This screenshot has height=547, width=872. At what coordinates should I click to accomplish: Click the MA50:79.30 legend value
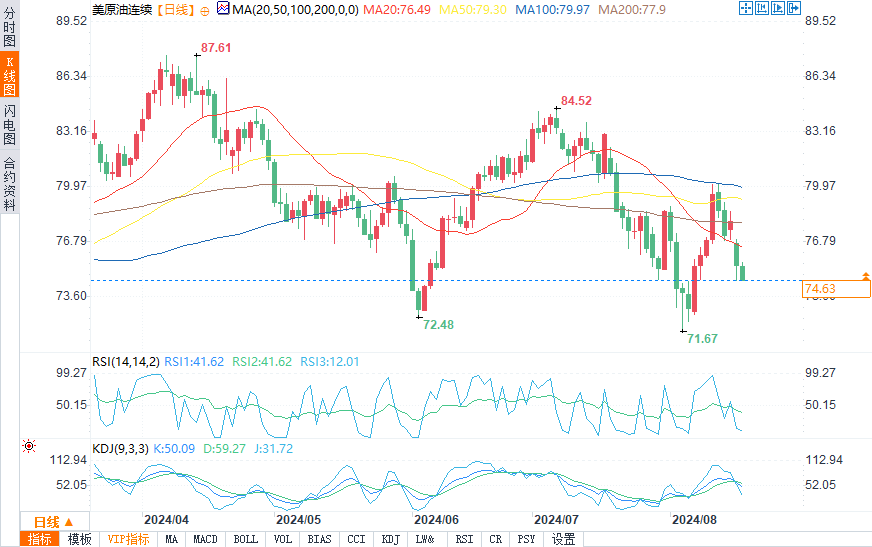[x=473, y=9]
